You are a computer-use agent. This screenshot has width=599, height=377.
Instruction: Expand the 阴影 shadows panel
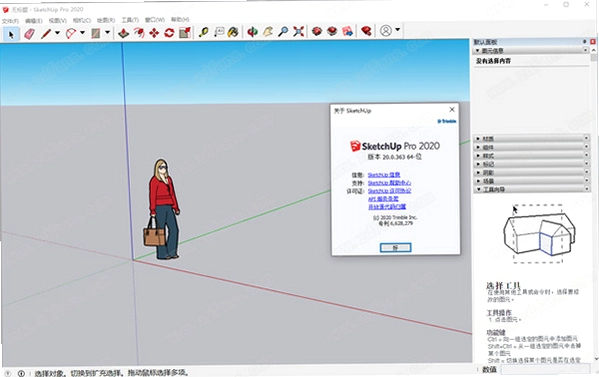pos(531,172)
